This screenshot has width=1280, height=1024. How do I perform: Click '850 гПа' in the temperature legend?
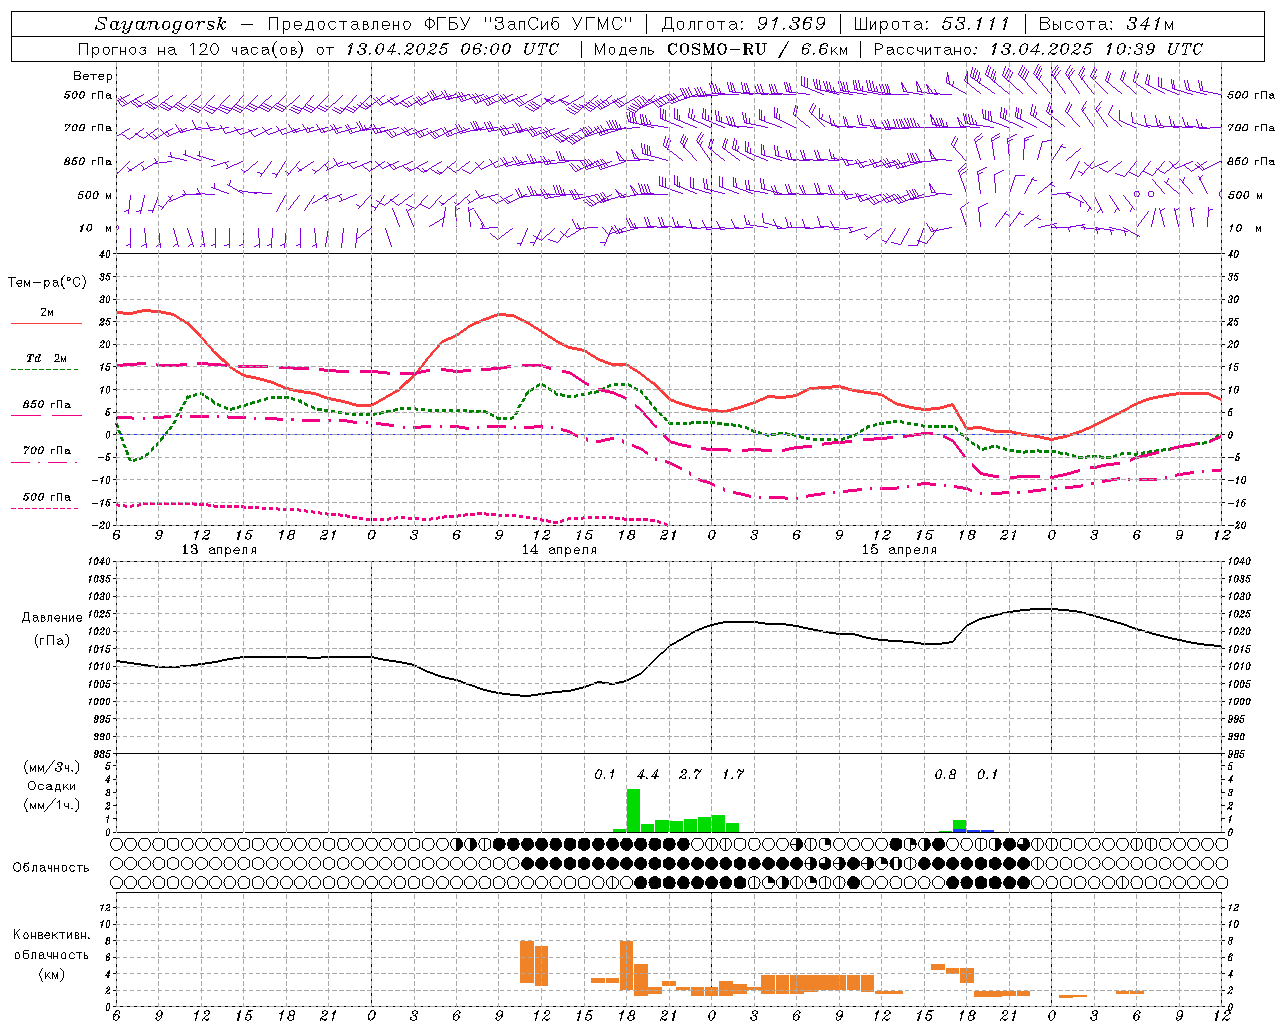47,405
